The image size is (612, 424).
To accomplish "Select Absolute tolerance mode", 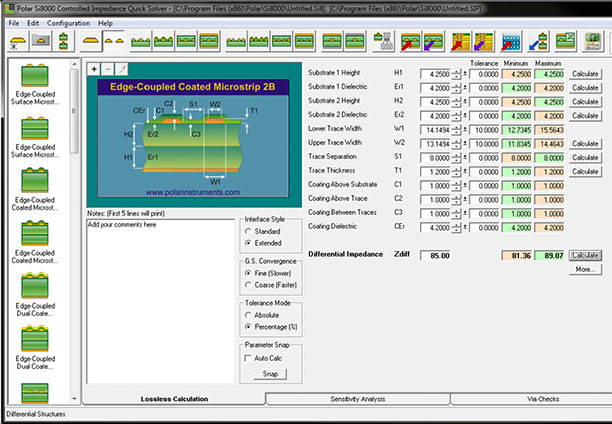I will pyautogui.click(x=248, y=314).
